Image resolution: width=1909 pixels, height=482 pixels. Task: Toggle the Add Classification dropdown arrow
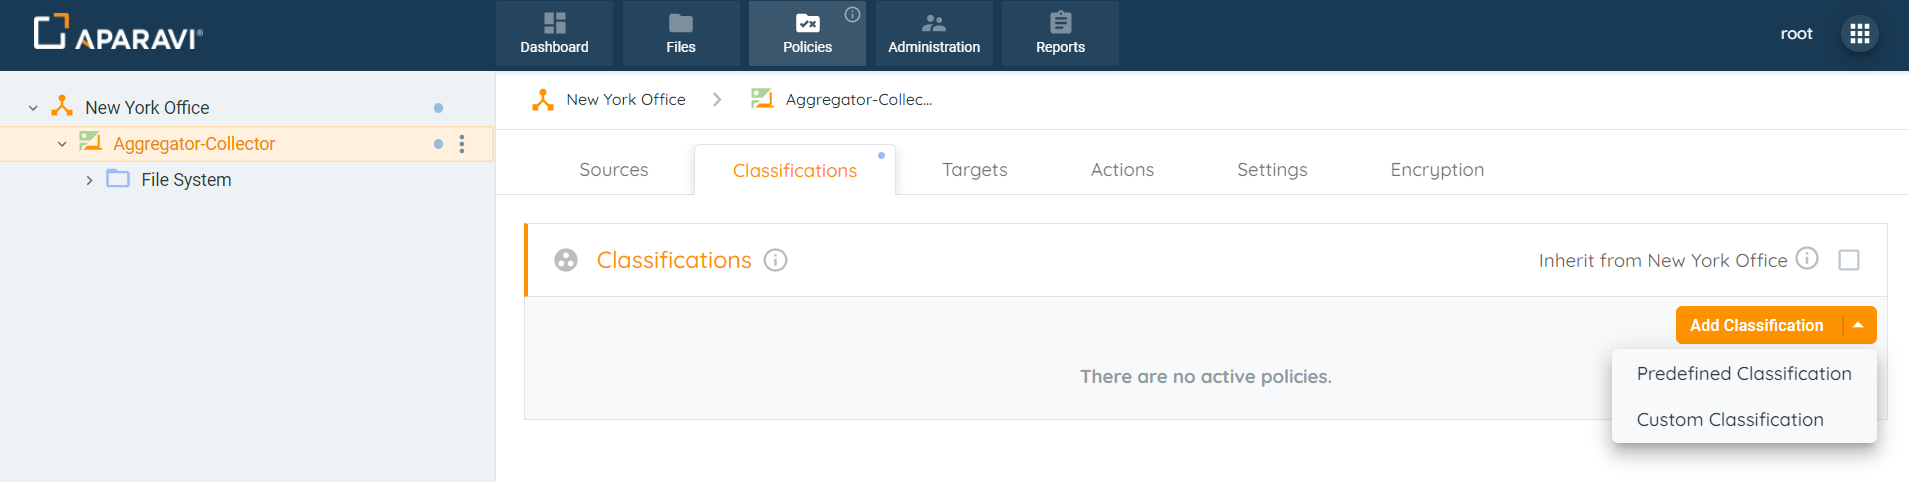coord(1858,325)
